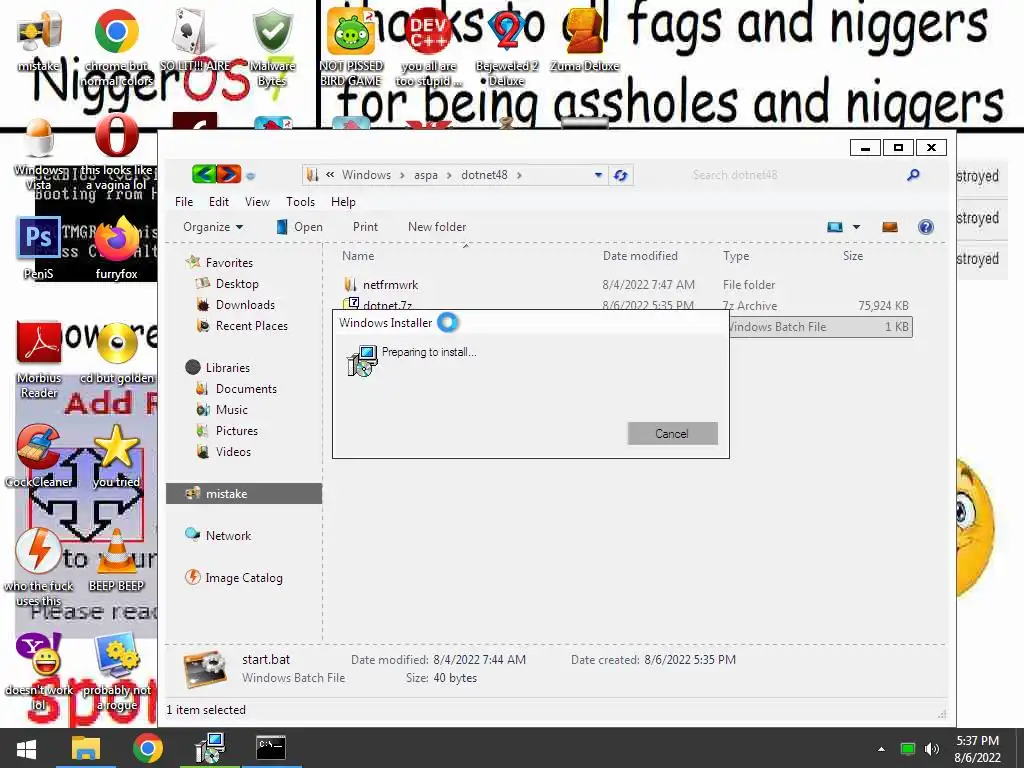This screenshot has width=1024, height=768.
Task: Show hidden system tray icons
Action: coord(882,749)
